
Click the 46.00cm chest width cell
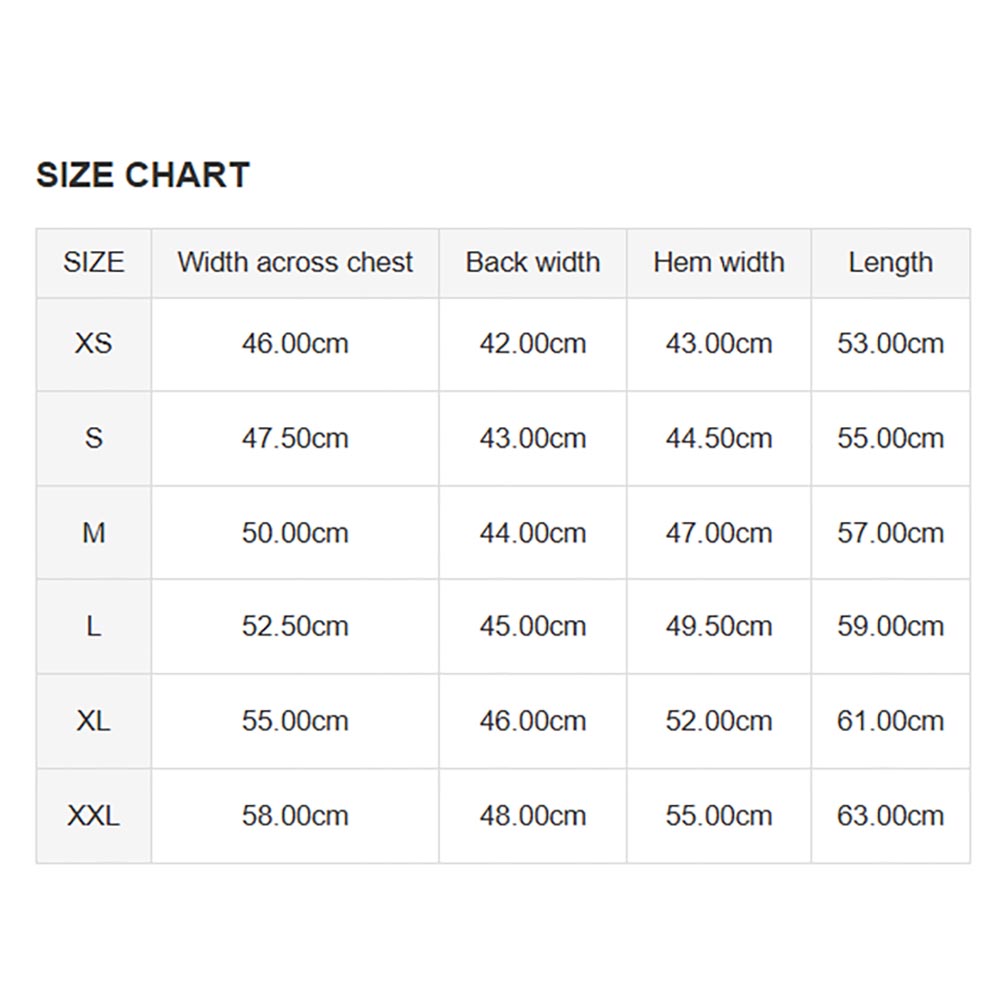pos(295,344)
